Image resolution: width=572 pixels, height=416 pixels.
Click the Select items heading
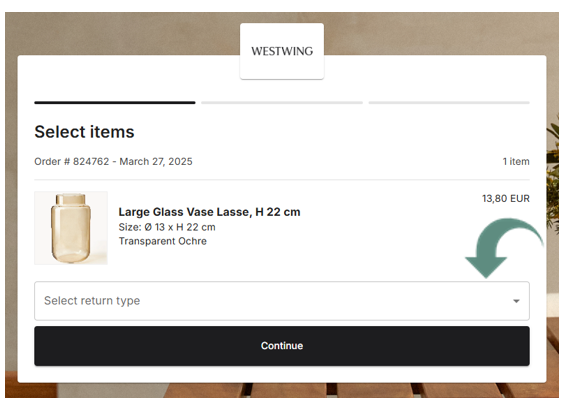[84, 132]
